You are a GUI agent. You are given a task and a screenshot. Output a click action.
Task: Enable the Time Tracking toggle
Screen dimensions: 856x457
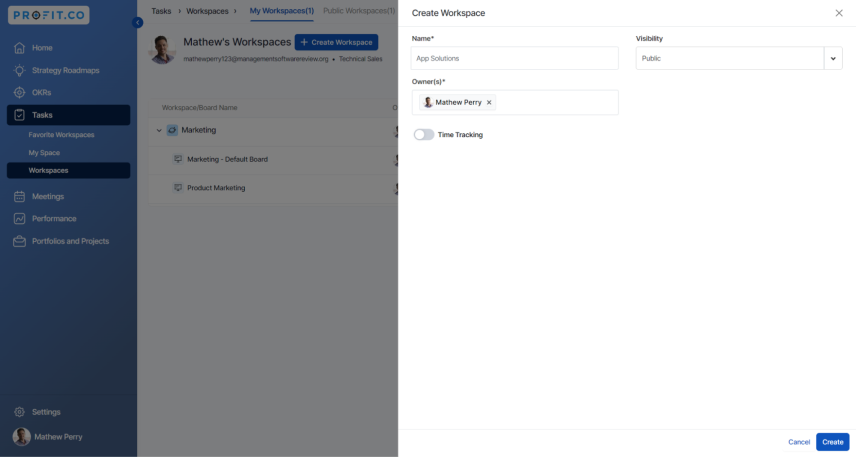(x=424, y=134)
